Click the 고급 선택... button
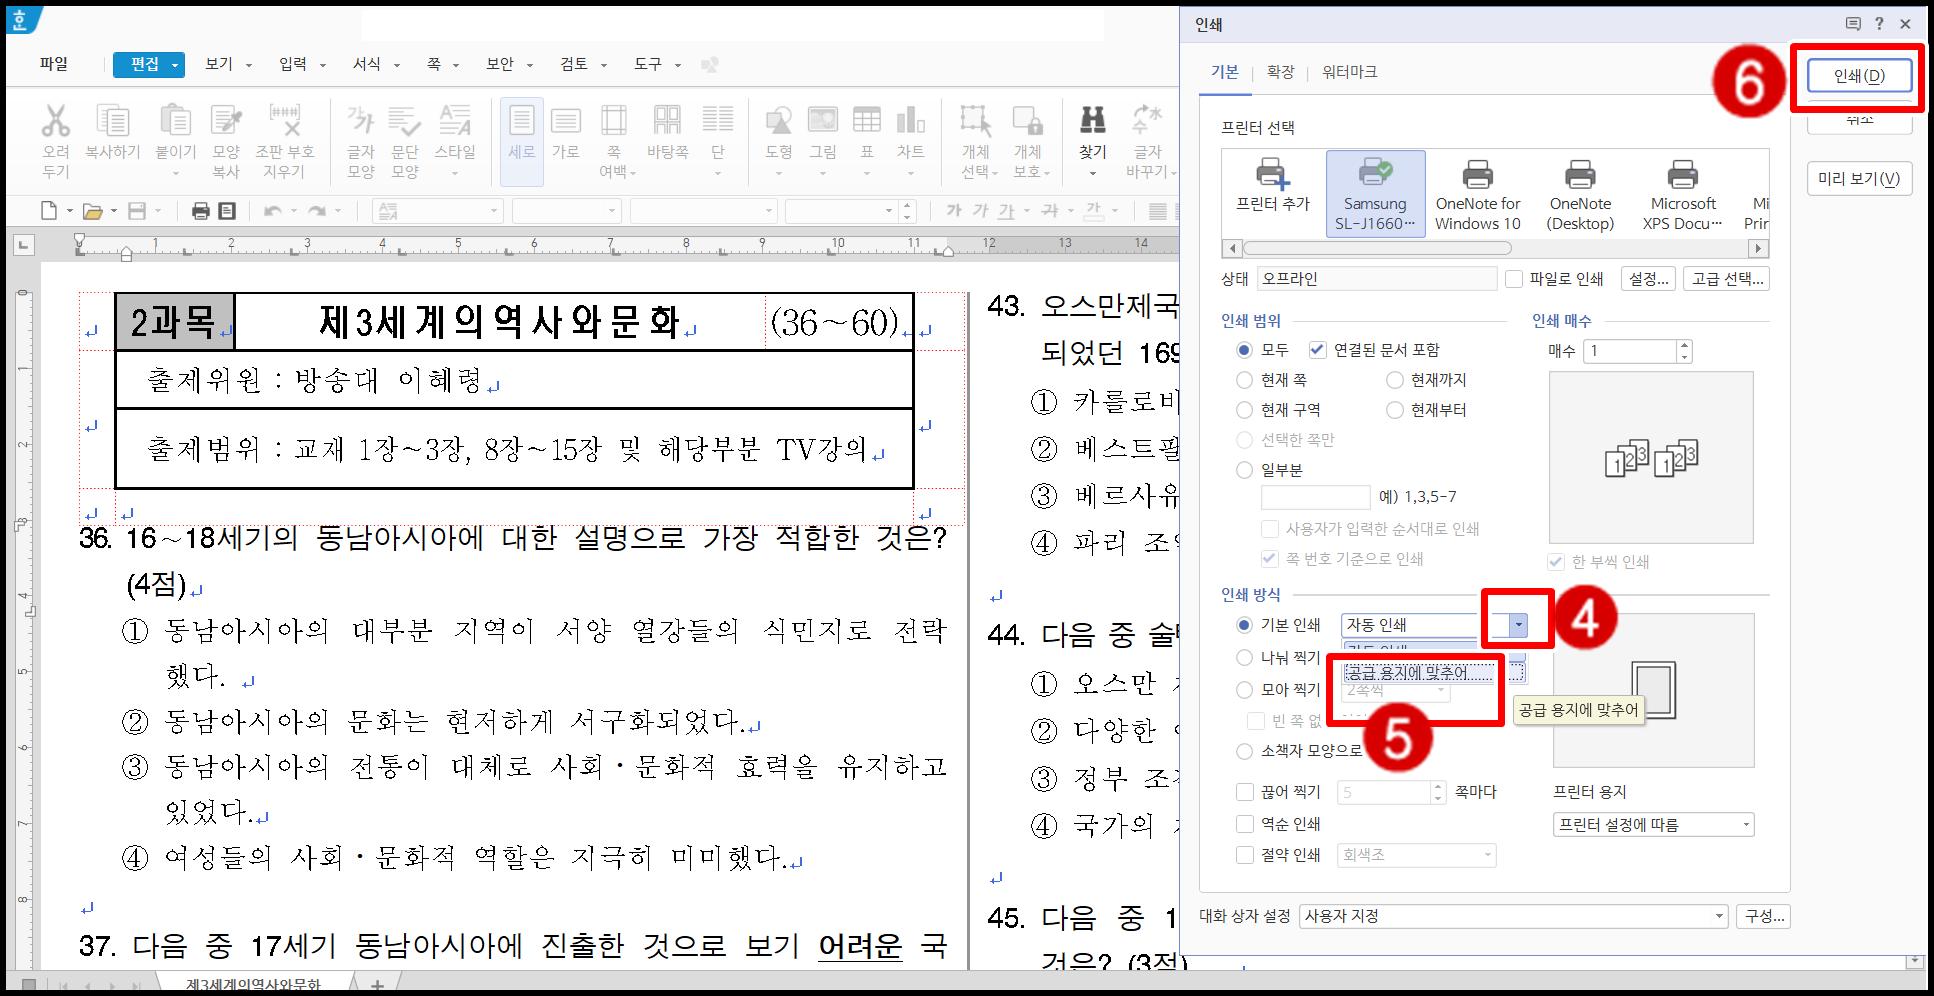1934x996 pixels. pos(1727,279)
